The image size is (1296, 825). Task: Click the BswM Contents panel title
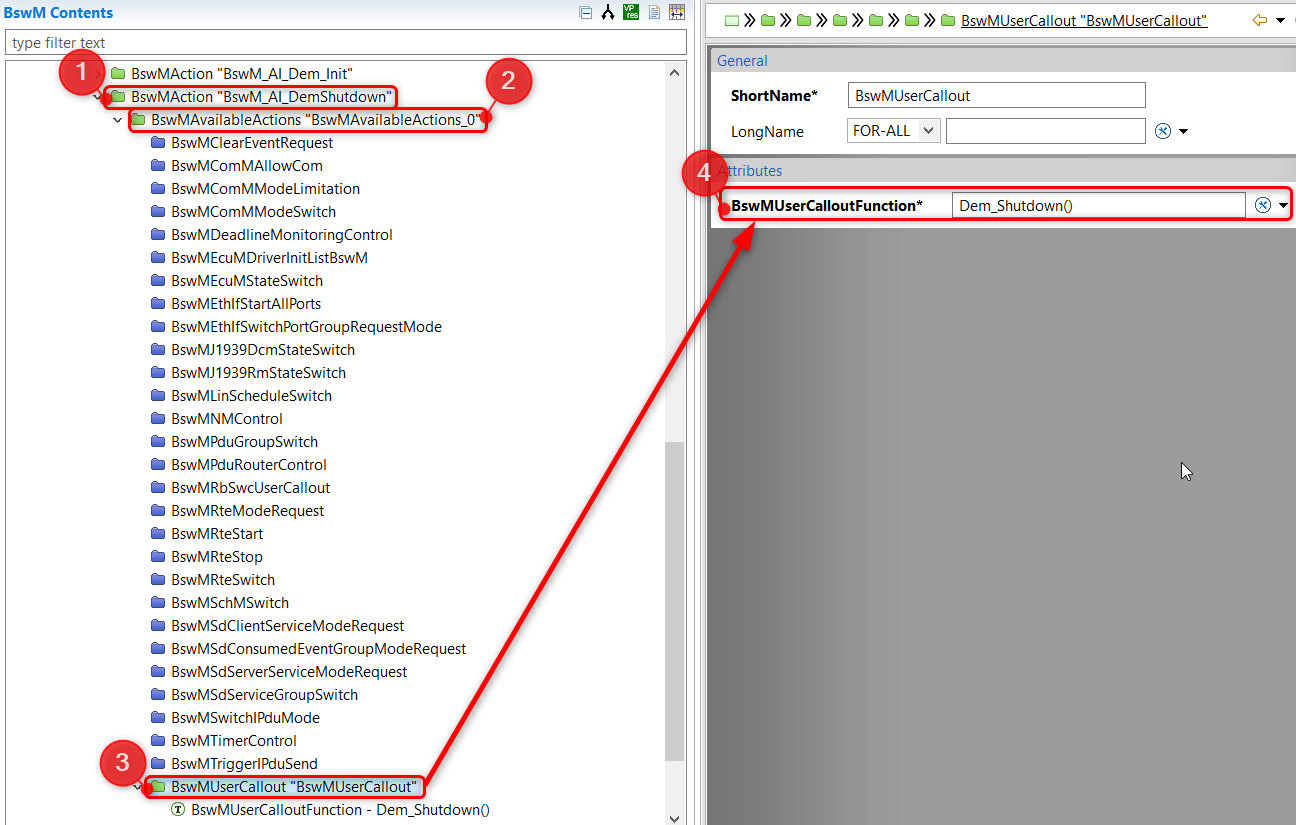[x=58, y=12]
